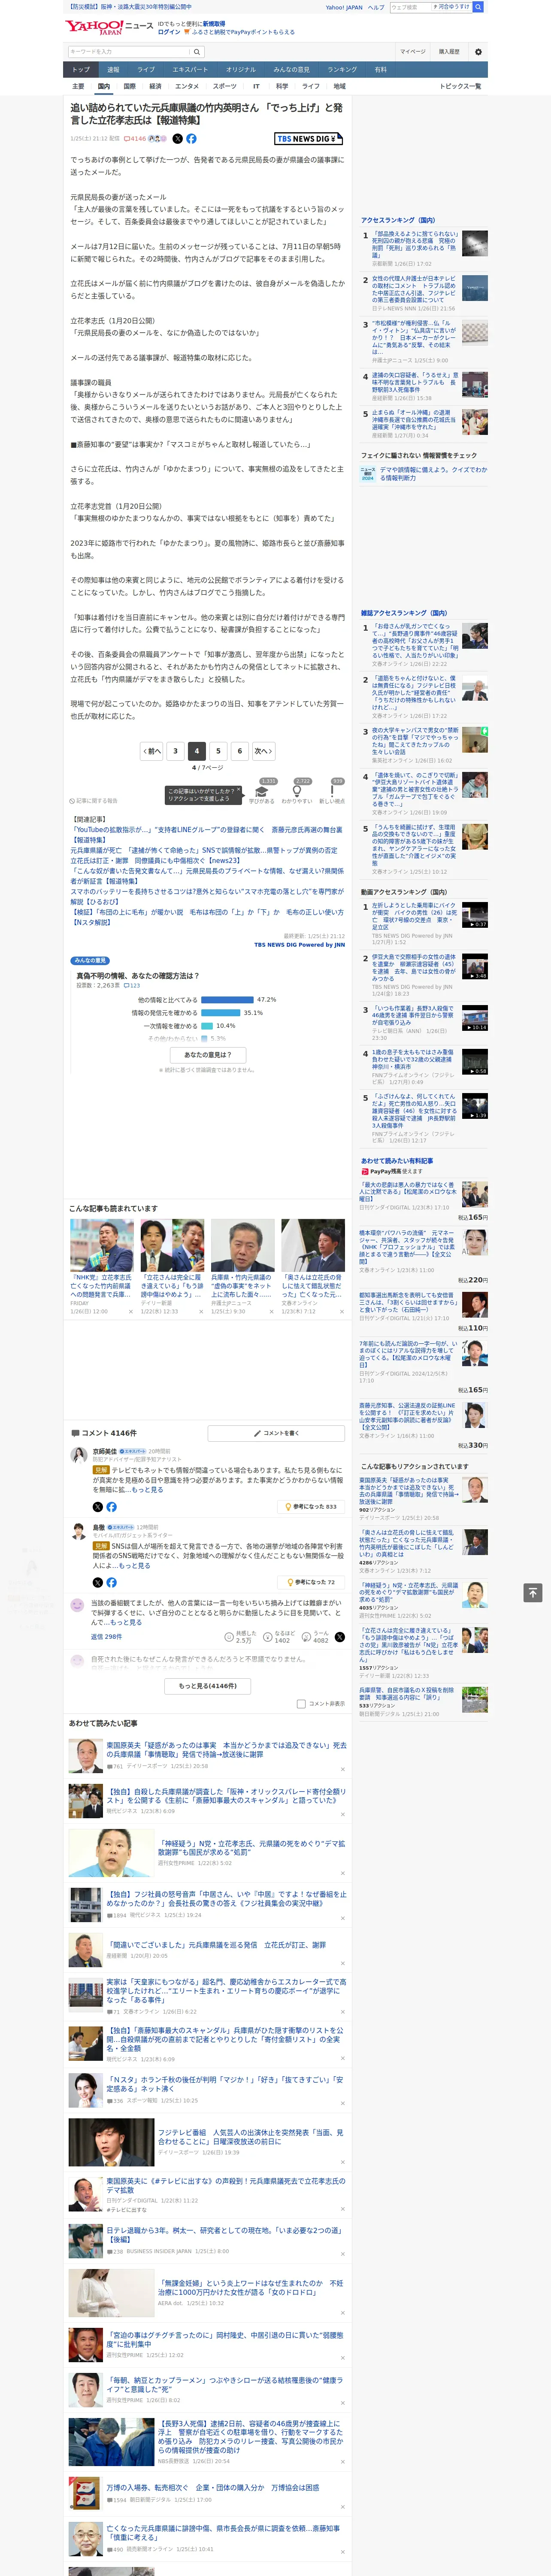The height and width of the screenshot is (2576, 551).
Task: Share 京師美佳's comment on Facebook
Action: 111,1507
